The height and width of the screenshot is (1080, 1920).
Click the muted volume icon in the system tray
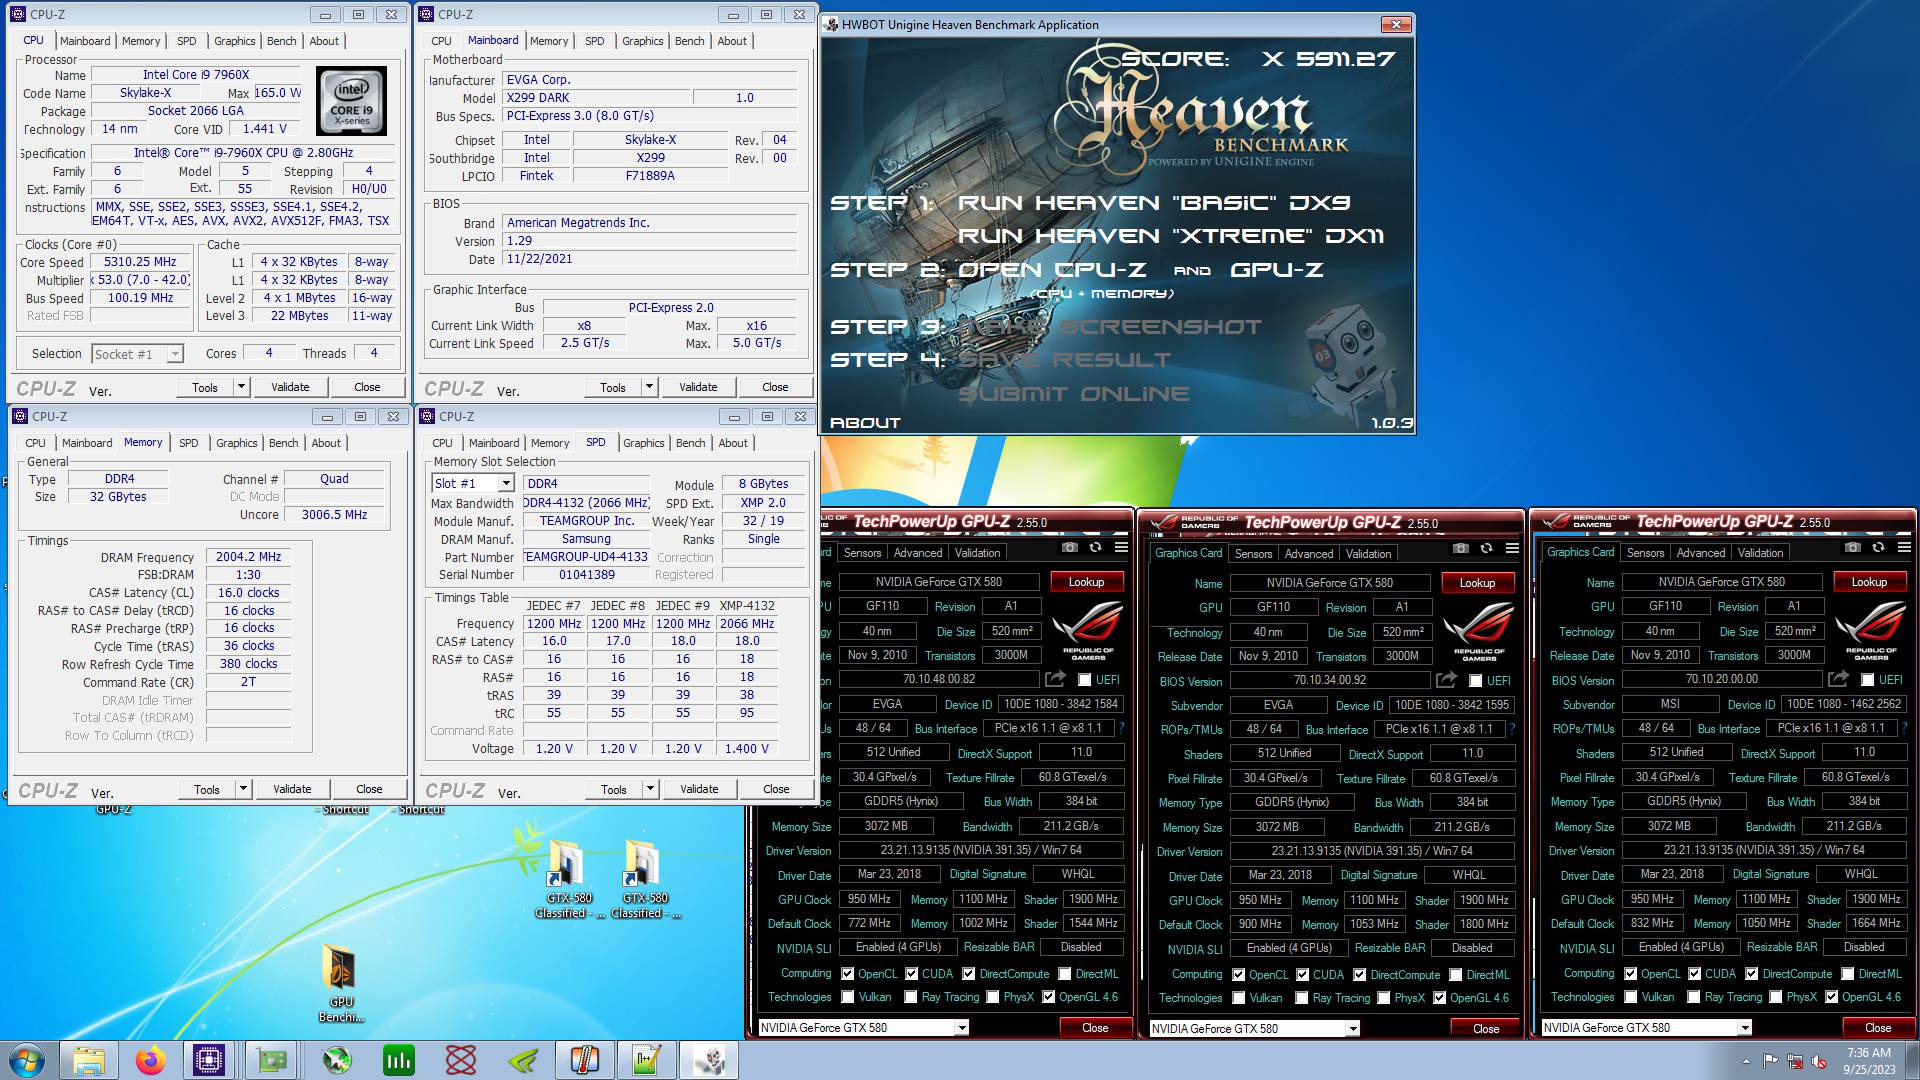click(x=1818, y=1061)
